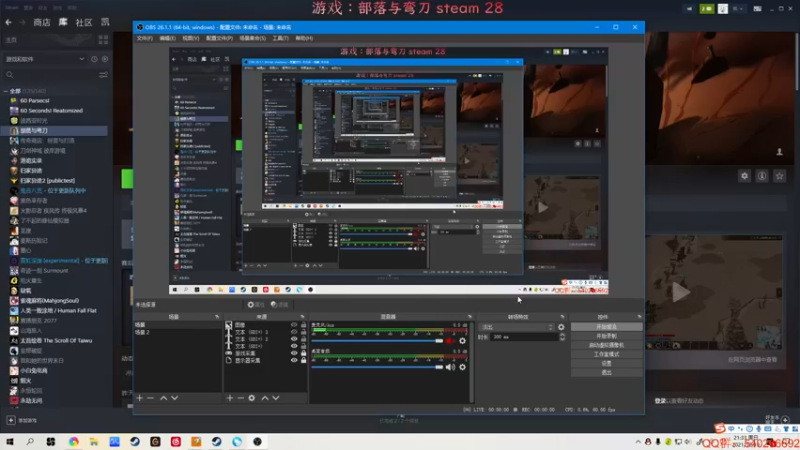Collapse the 全部 games category in Steam
800x450 pixels.
click(6, 91)
